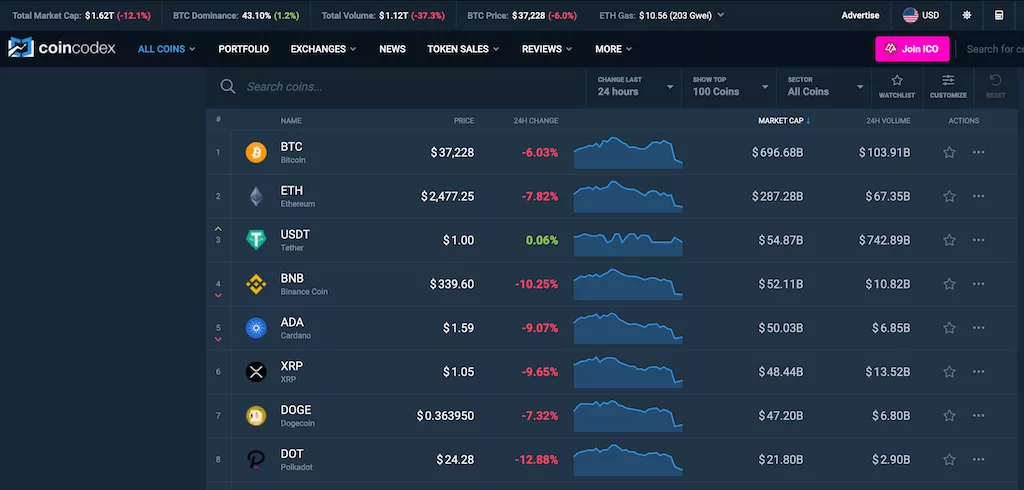Click DOT 24H change -12.88%
The image size is (1024, 490).
(x=536, y=459)
